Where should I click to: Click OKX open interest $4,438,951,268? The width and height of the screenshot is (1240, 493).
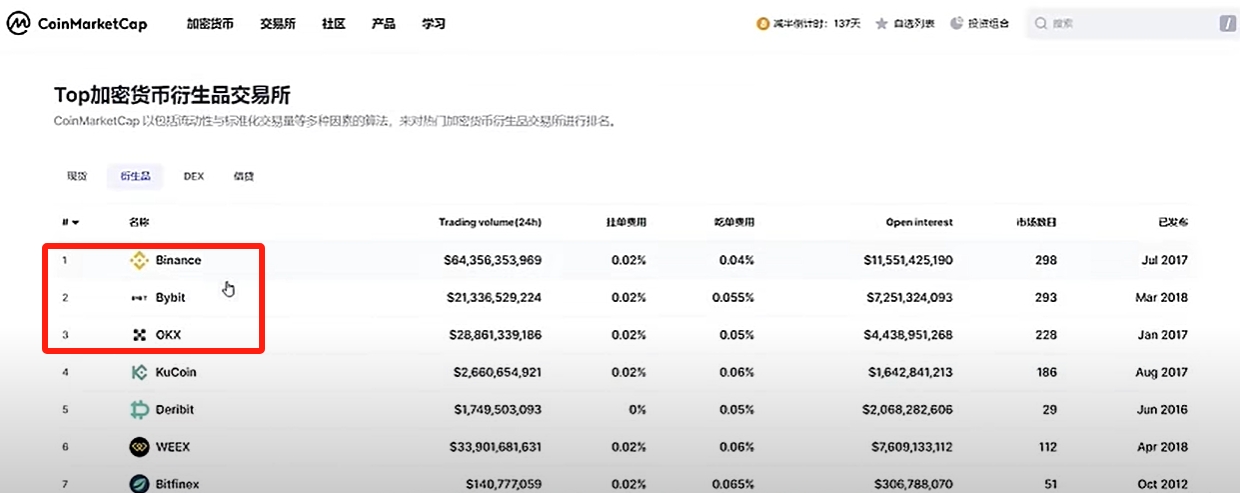[908, 335]
